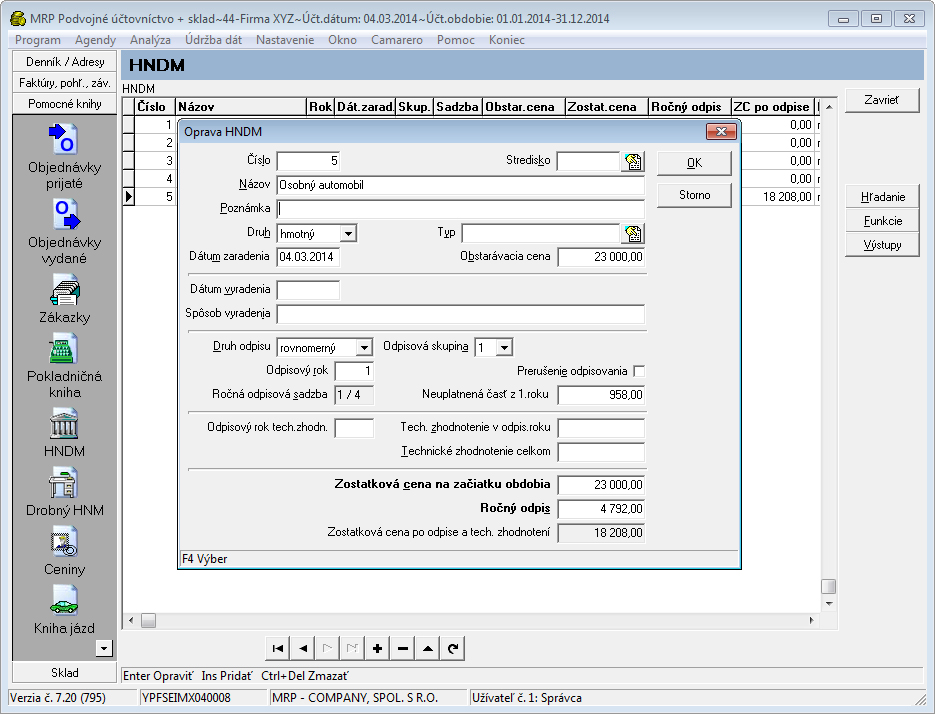
Task: Open the Zákazky module icon
Action: (x=64, y=289)
